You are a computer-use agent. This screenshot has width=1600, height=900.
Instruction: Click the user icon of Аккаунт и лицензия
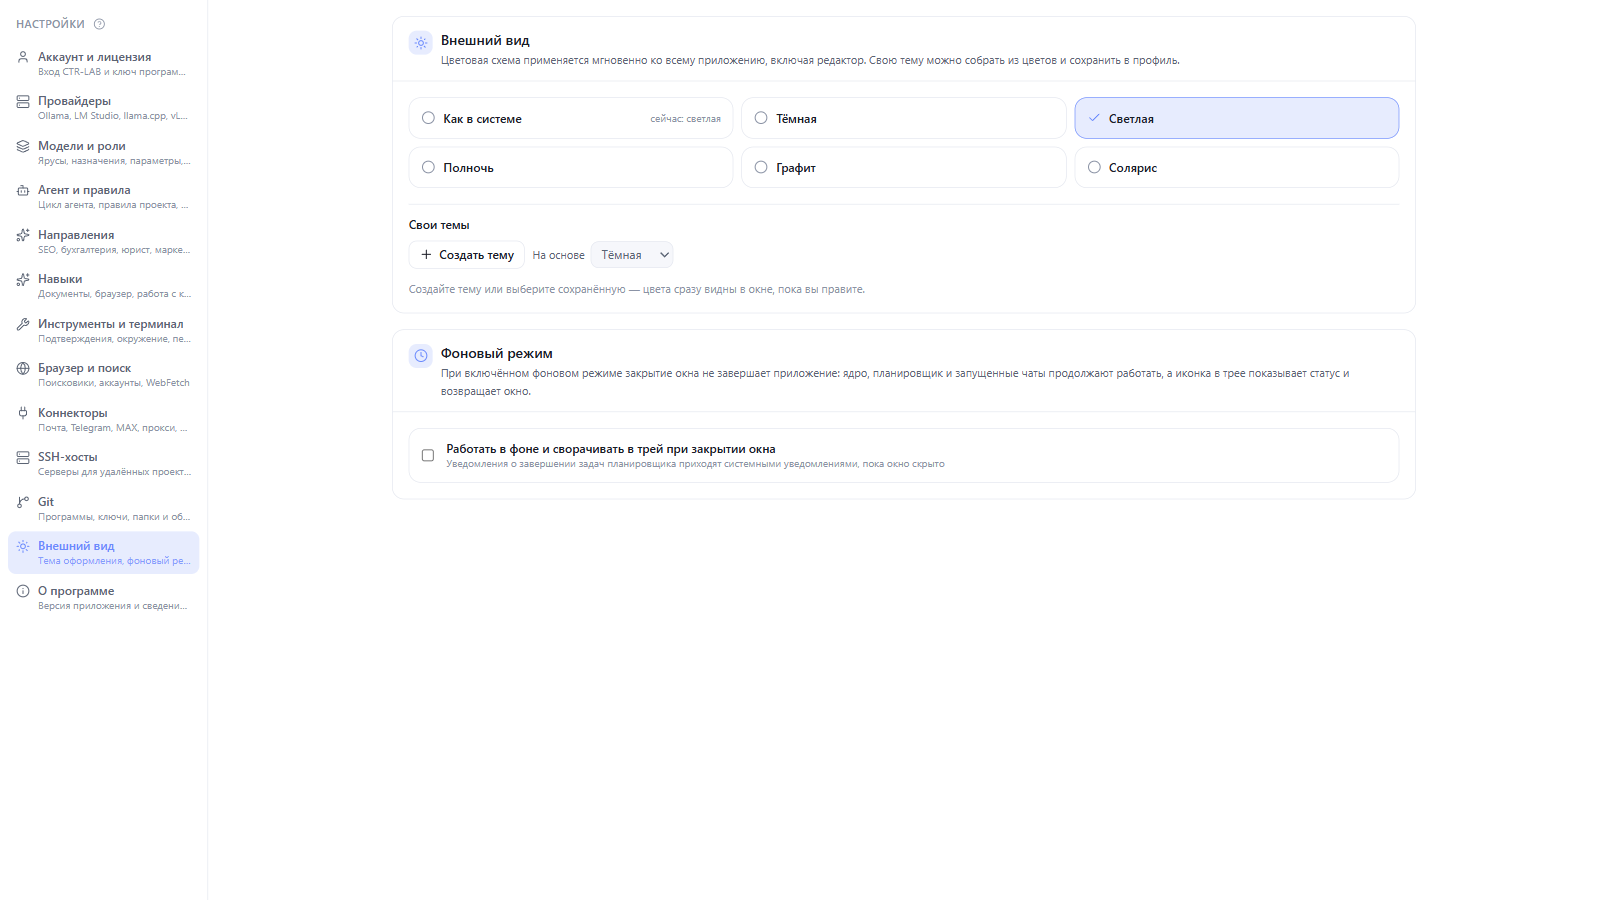tap(23, 57)
